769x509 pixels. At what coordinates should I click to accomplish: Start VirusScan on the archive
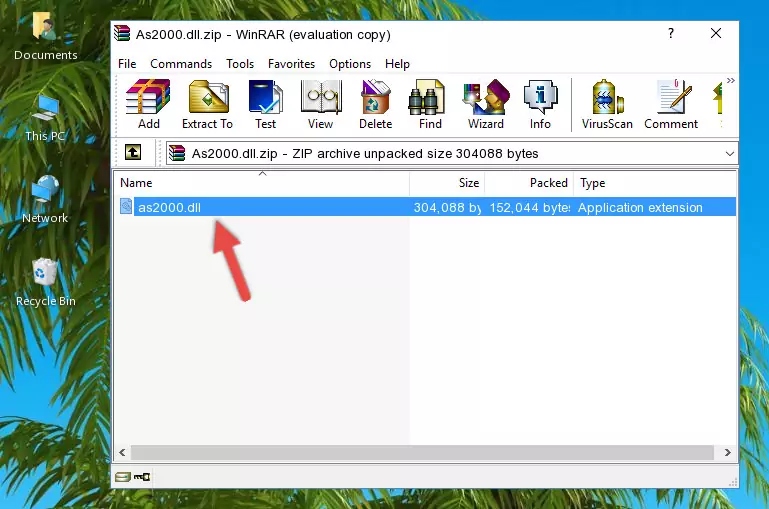point(607,104)
